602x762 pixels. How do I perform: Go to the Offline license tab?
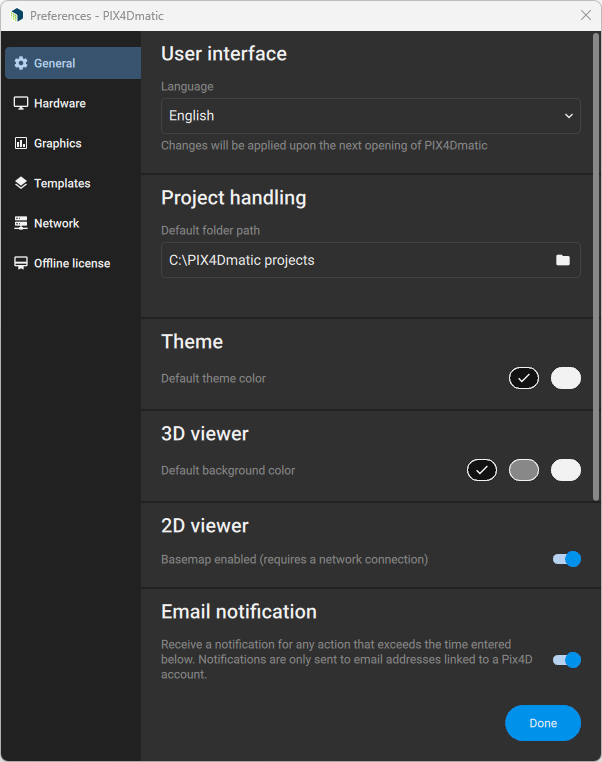[73, 263]
